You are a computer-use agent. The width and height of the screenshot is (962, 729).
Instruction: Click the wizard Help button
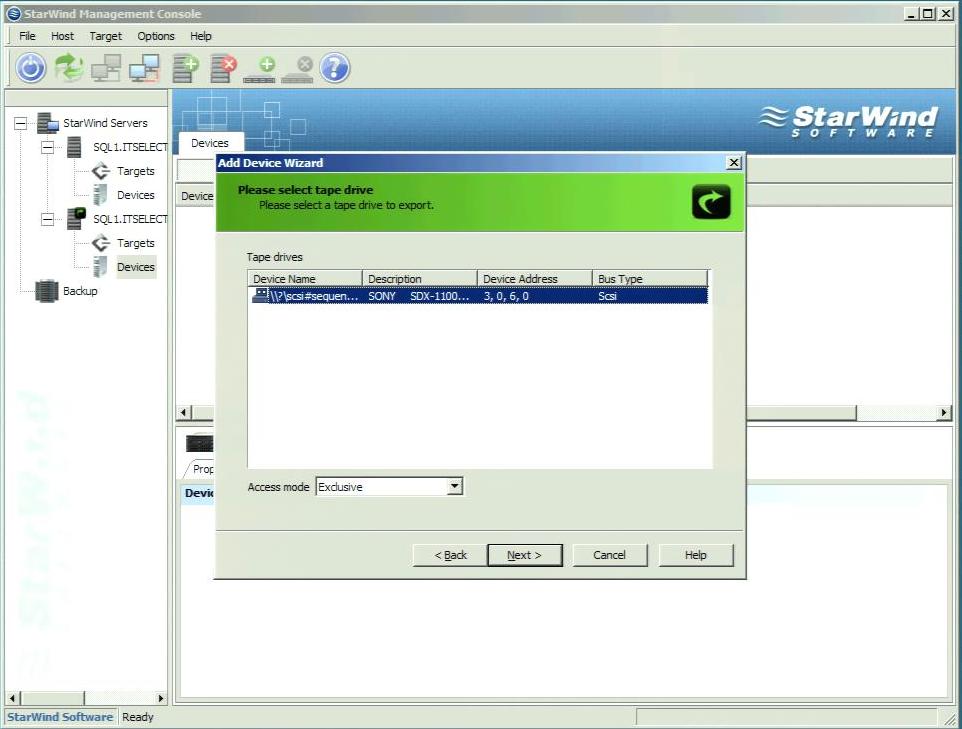696,555
